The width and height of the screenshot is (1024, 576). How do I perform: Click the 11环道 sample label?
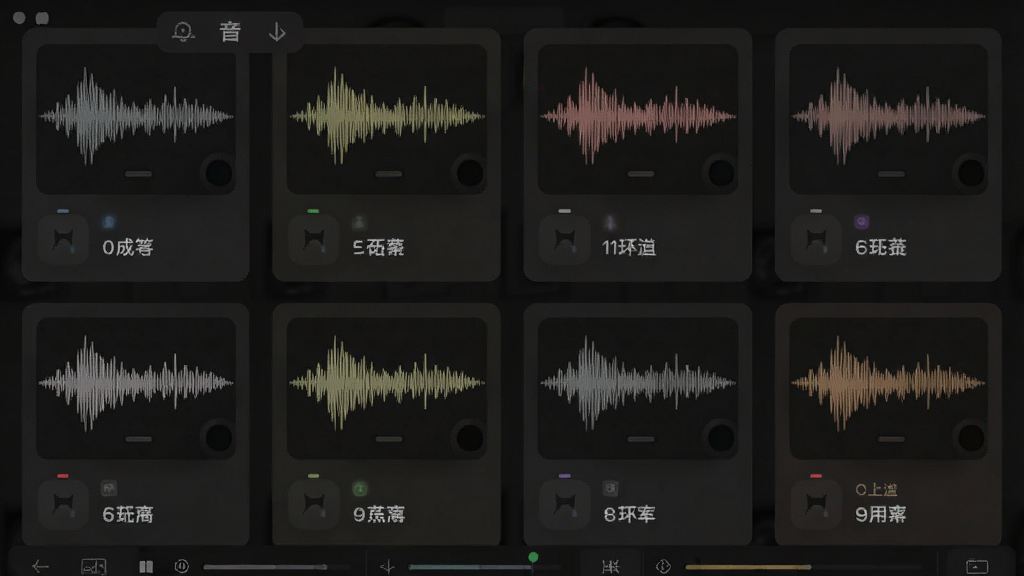629,247
